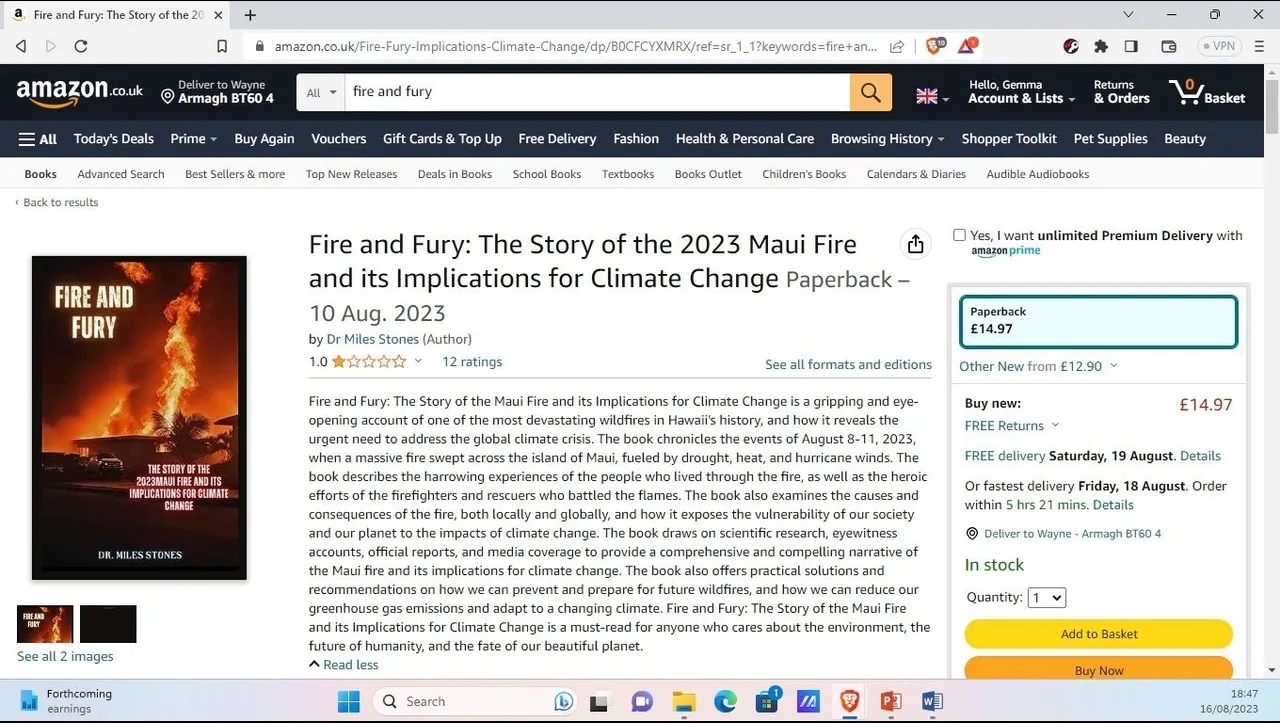1280x723 pixels.
Task: Click See all formats and editions
Action: tap(848, 365)
